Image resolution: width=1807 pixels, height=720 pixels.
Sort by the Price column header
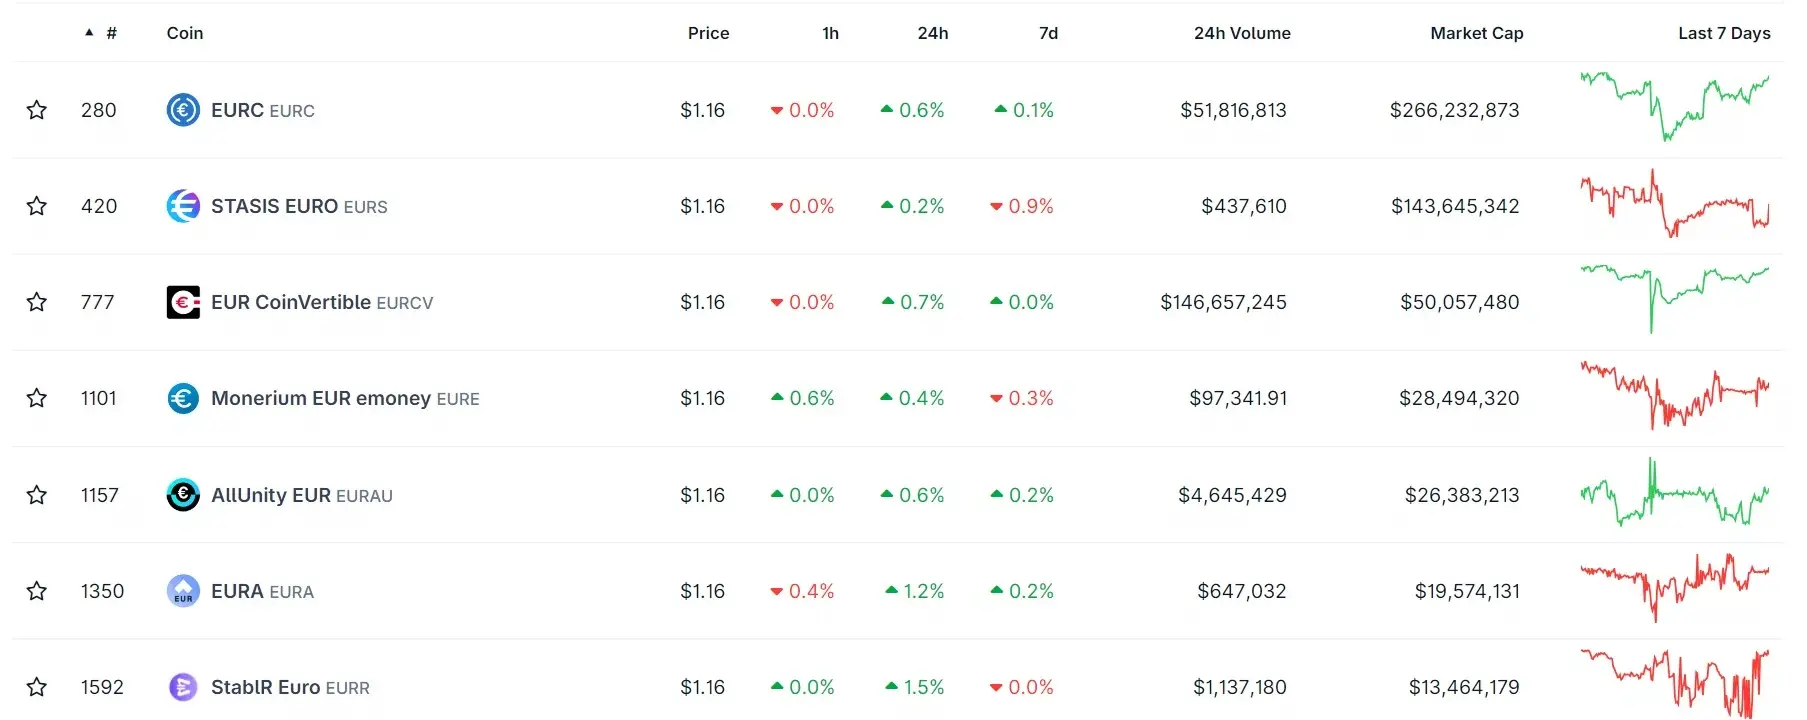pyautogui.click(x=708, y=33)
